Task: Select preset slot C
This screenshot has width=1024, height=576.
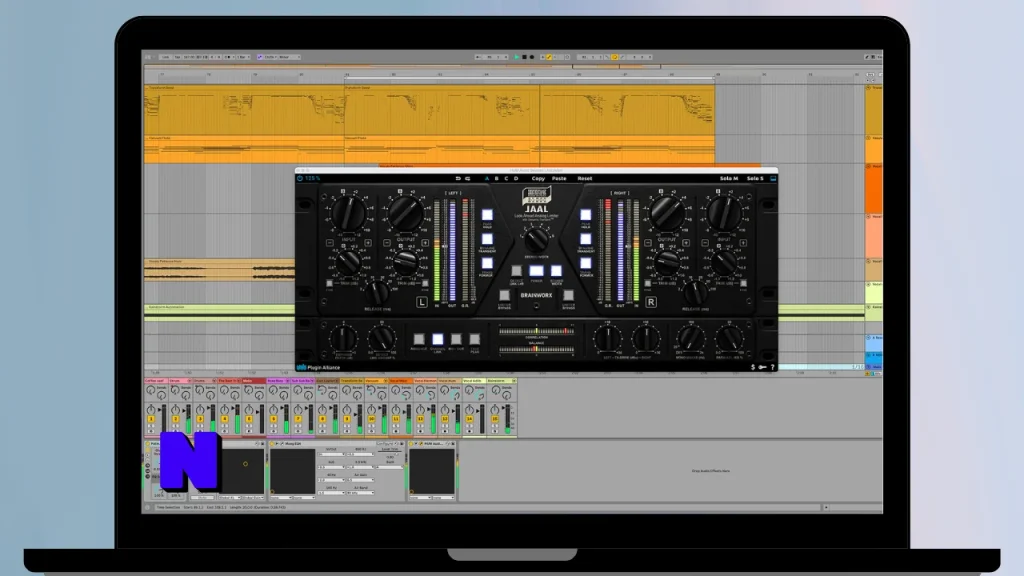Action: 506,178
